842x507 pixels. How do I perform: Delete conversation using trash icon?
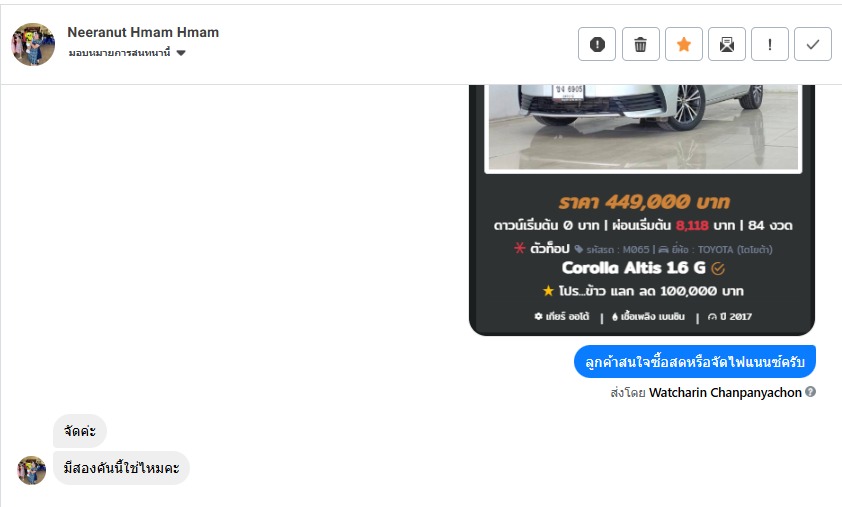point(640,44)
